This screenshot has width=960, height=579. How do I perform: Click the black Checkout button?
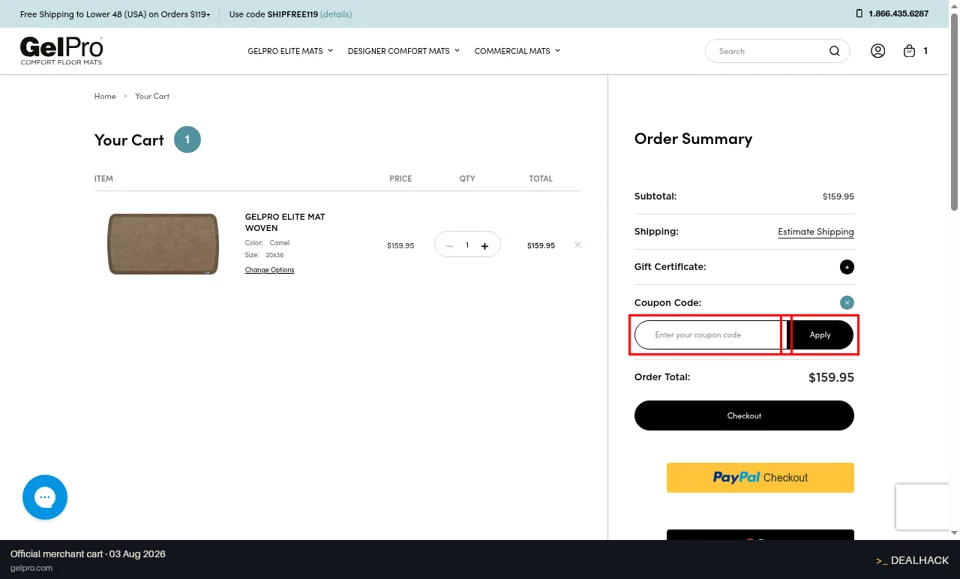[x=744, y=416]
